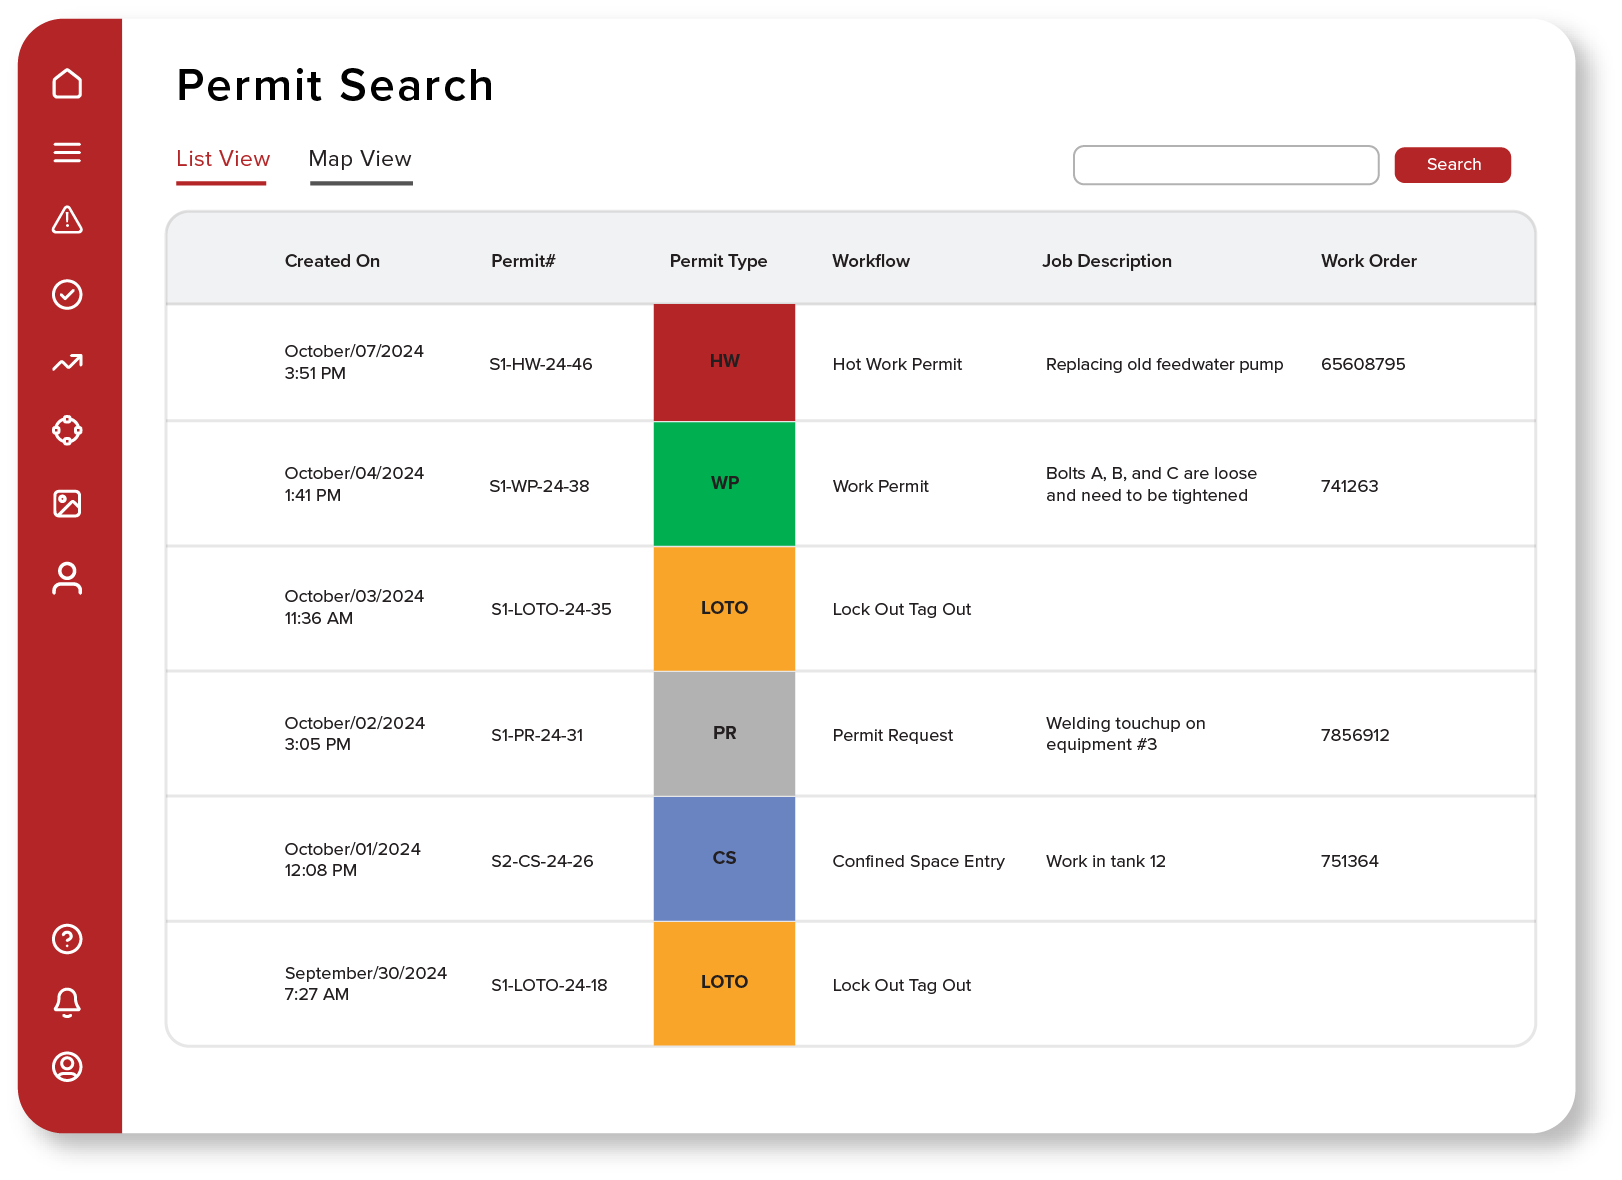Open permit S1-HW-24-46
Image resolution: width=1622 pixels, height=1180 pixels.
click(540, 364)
